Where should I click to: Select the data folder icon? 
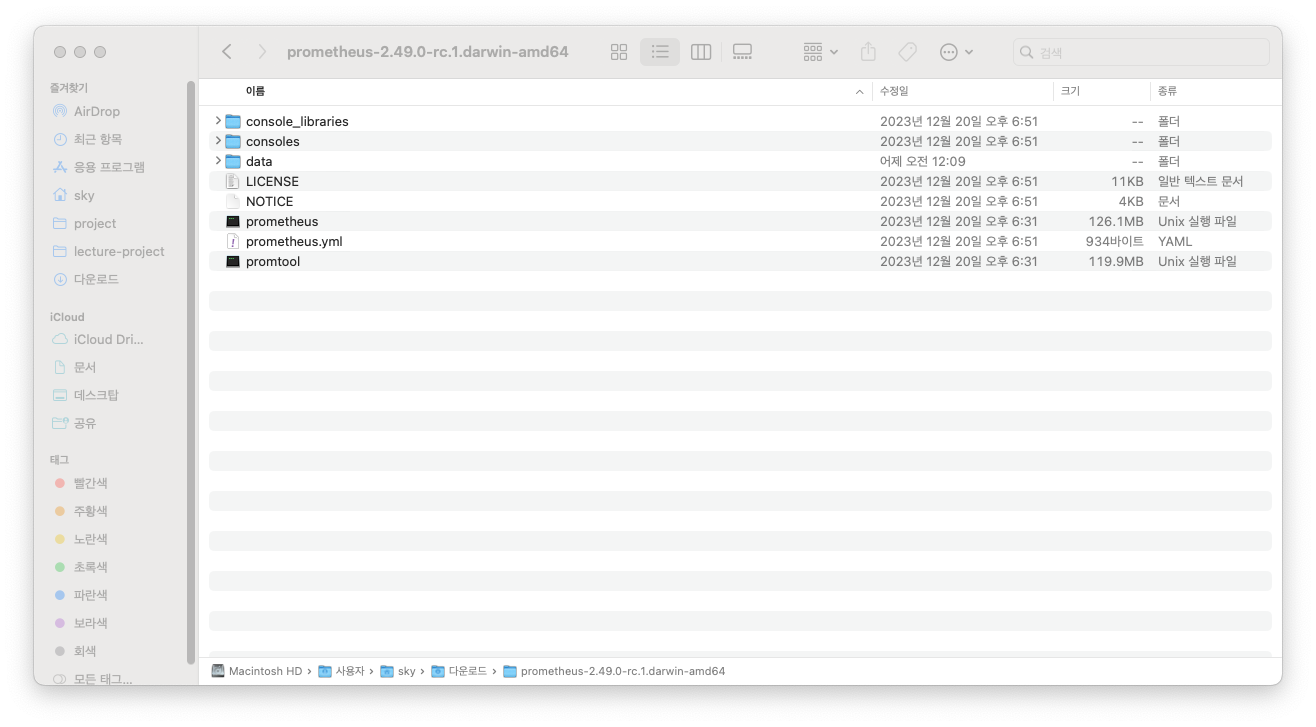(x=233, y=161)
